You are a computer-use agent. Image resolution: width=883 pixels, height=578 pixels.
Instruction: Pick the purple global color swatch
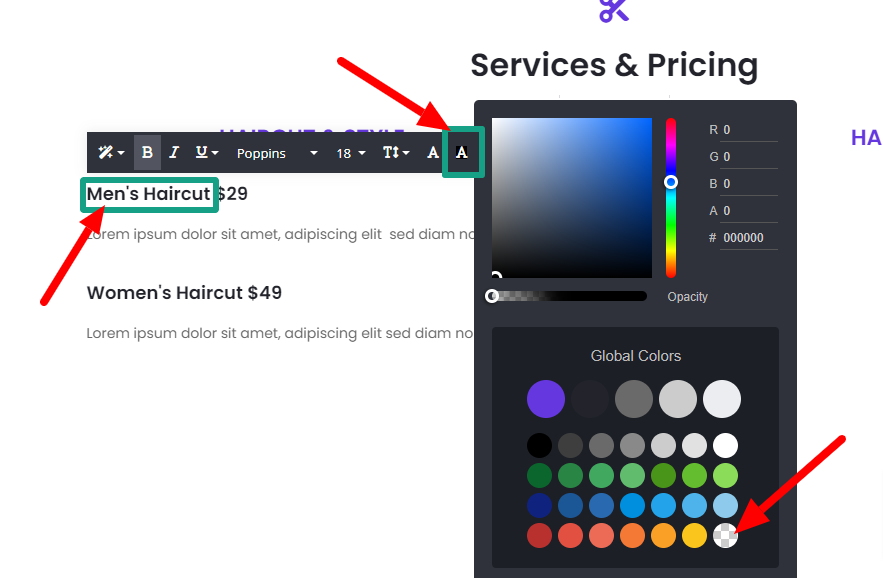pyautogui.click(x=545, y=398)
